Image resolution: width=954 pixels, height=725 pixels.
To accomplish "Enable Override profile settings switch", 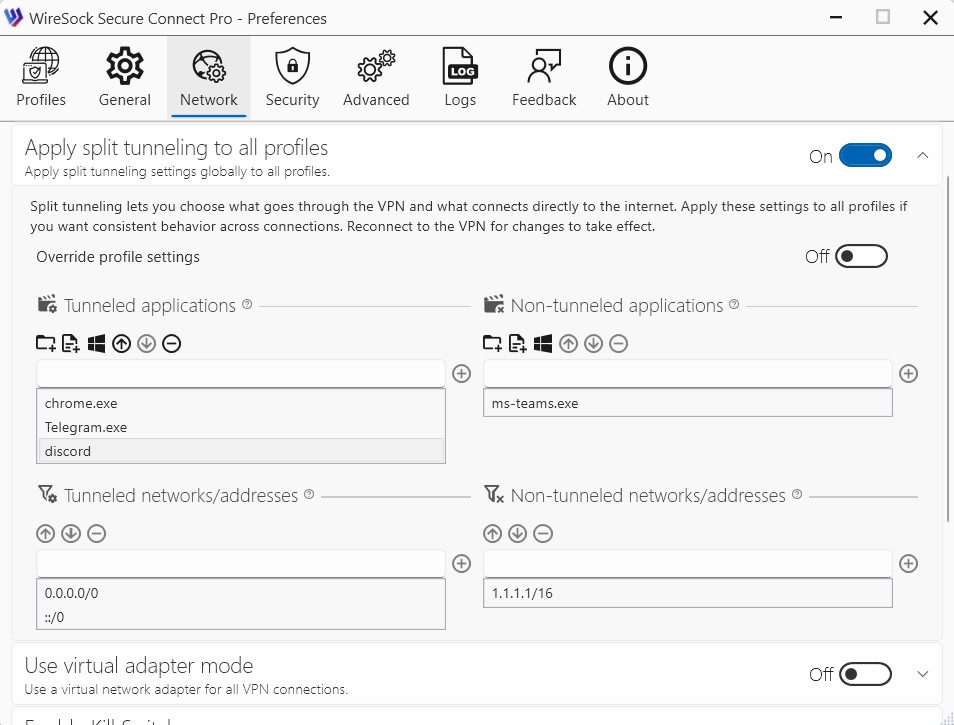I will [x=861, y=257].
